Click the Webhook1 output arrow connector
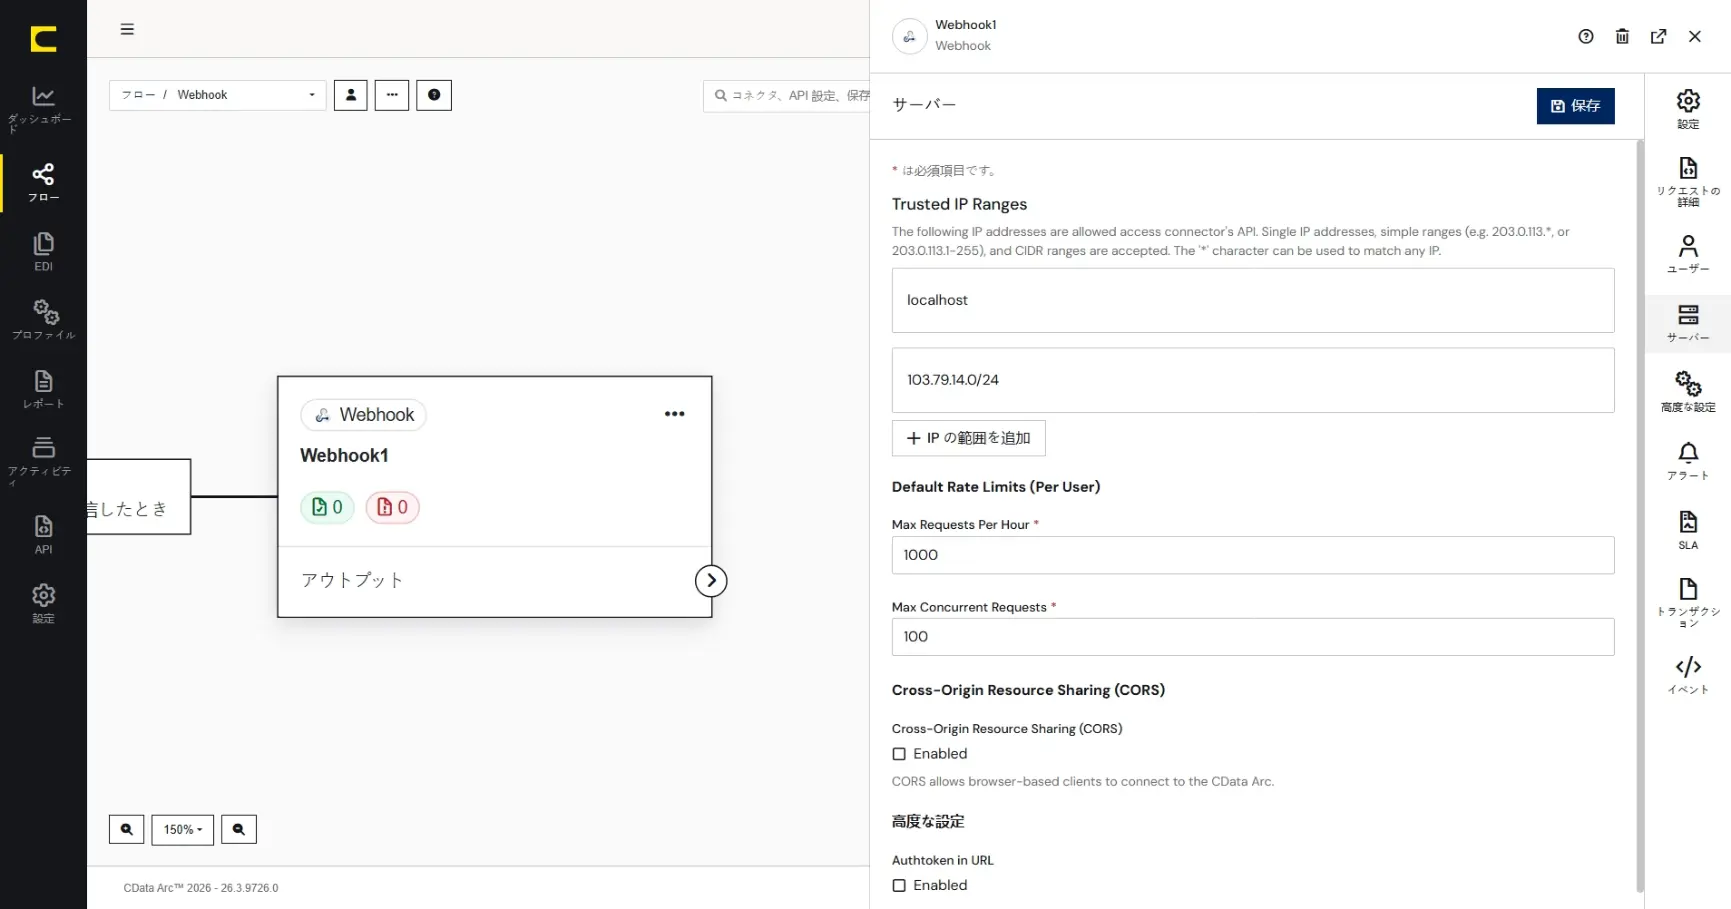The height and width of the screenshot is (909, 1731). tap(711, 581)
